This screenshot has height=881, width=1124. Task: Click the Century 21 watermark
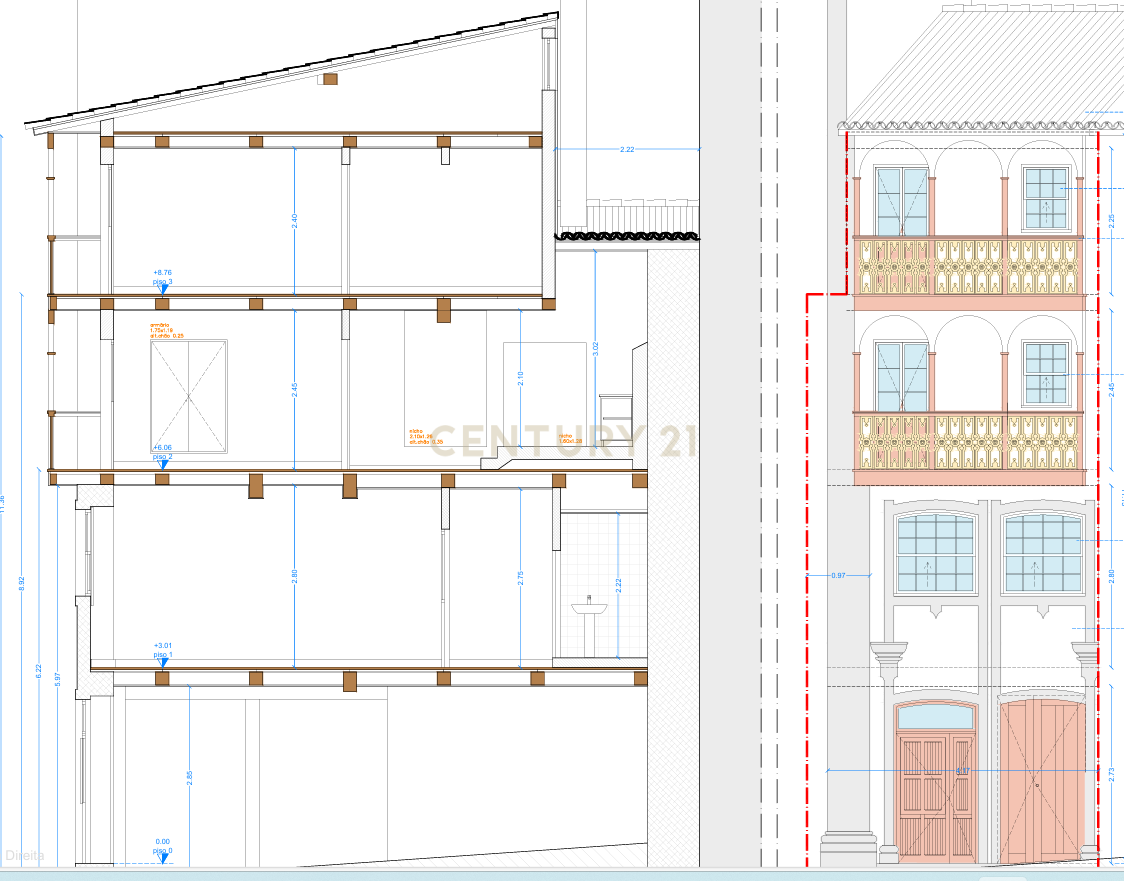click(563, 441)
